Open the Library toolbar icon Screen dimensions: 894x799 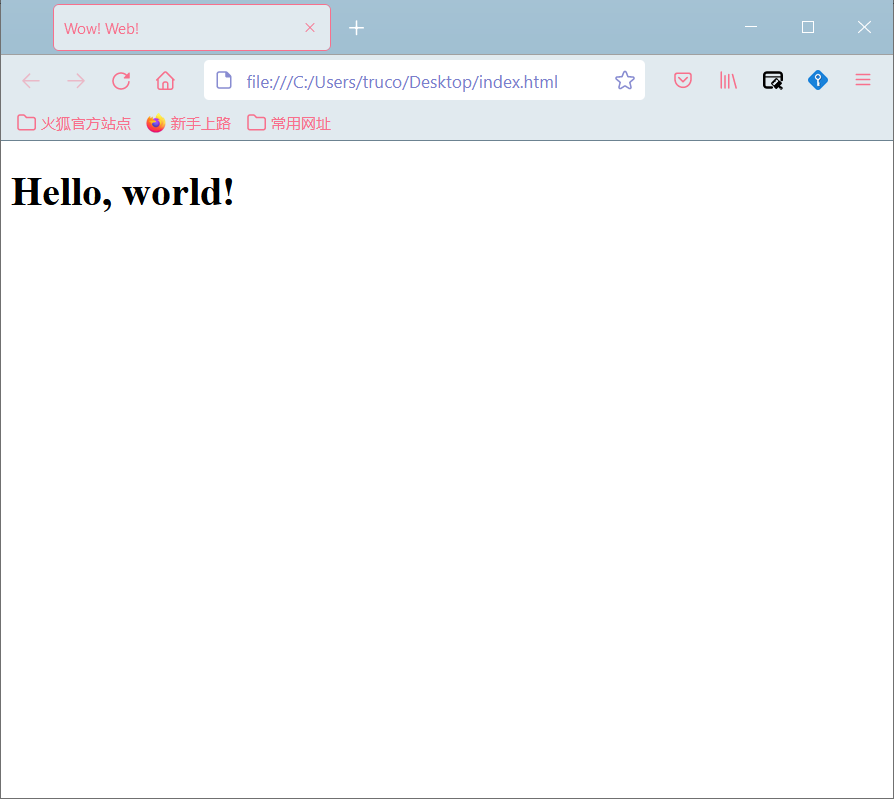[728, 81]
